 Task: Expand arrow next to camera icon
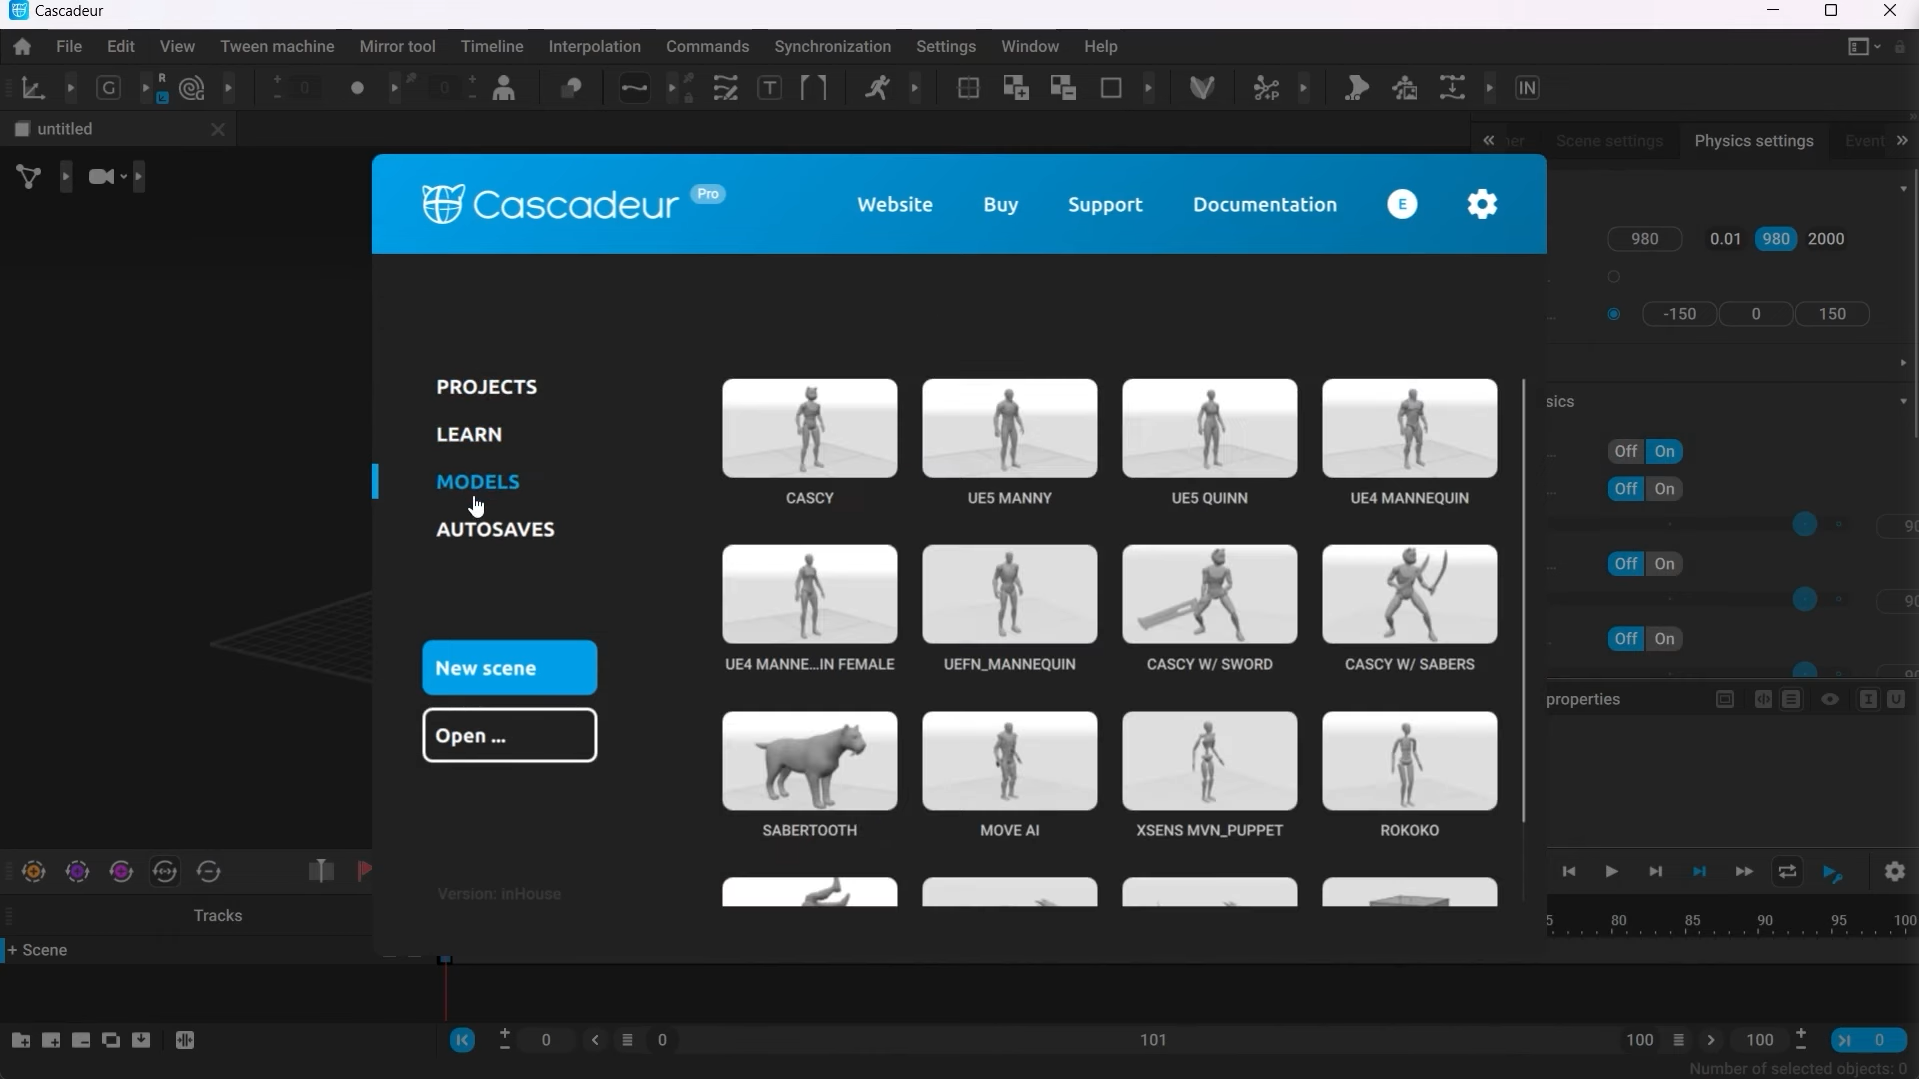[138, 177]
